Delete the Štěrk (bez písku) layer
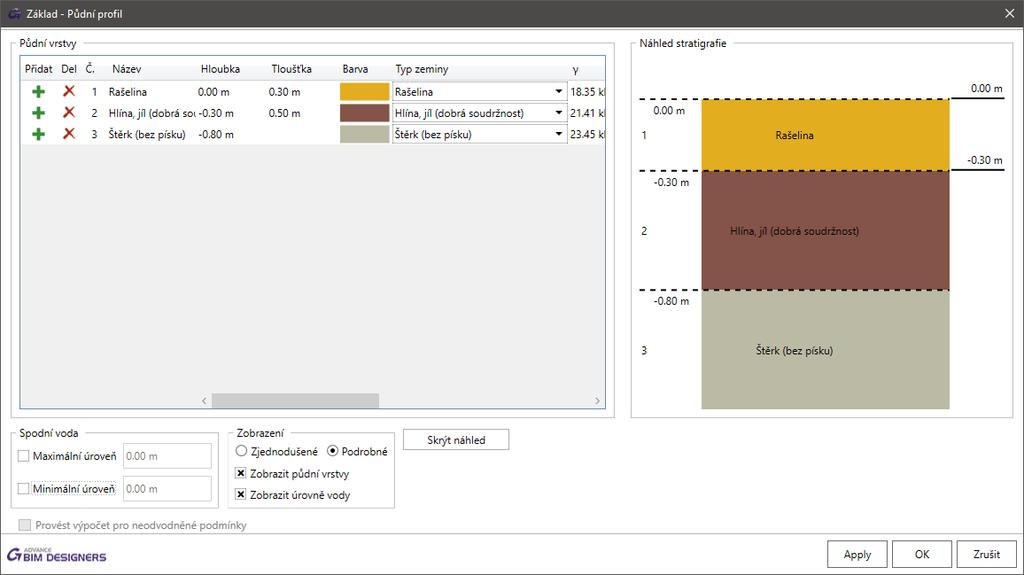Image resolution: width=1024 pixels, height=575 pixels. click(x=69, y=133)
